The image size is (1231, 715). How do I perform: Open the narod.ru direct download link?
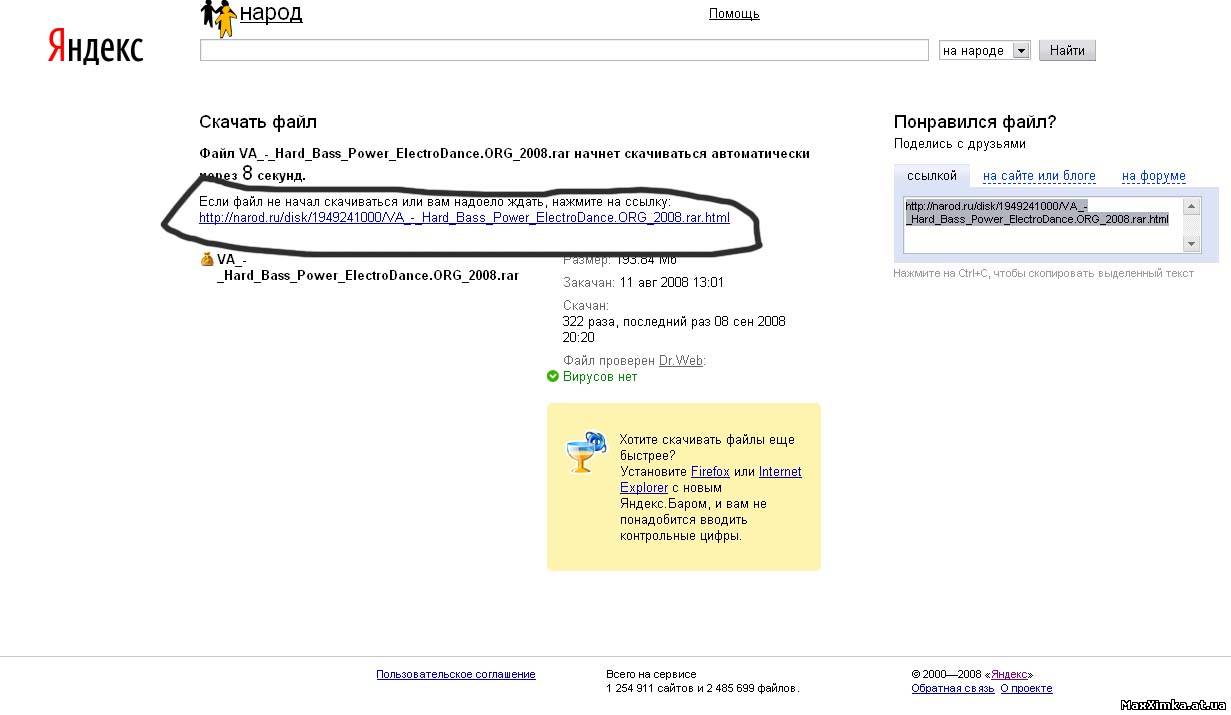464,217
